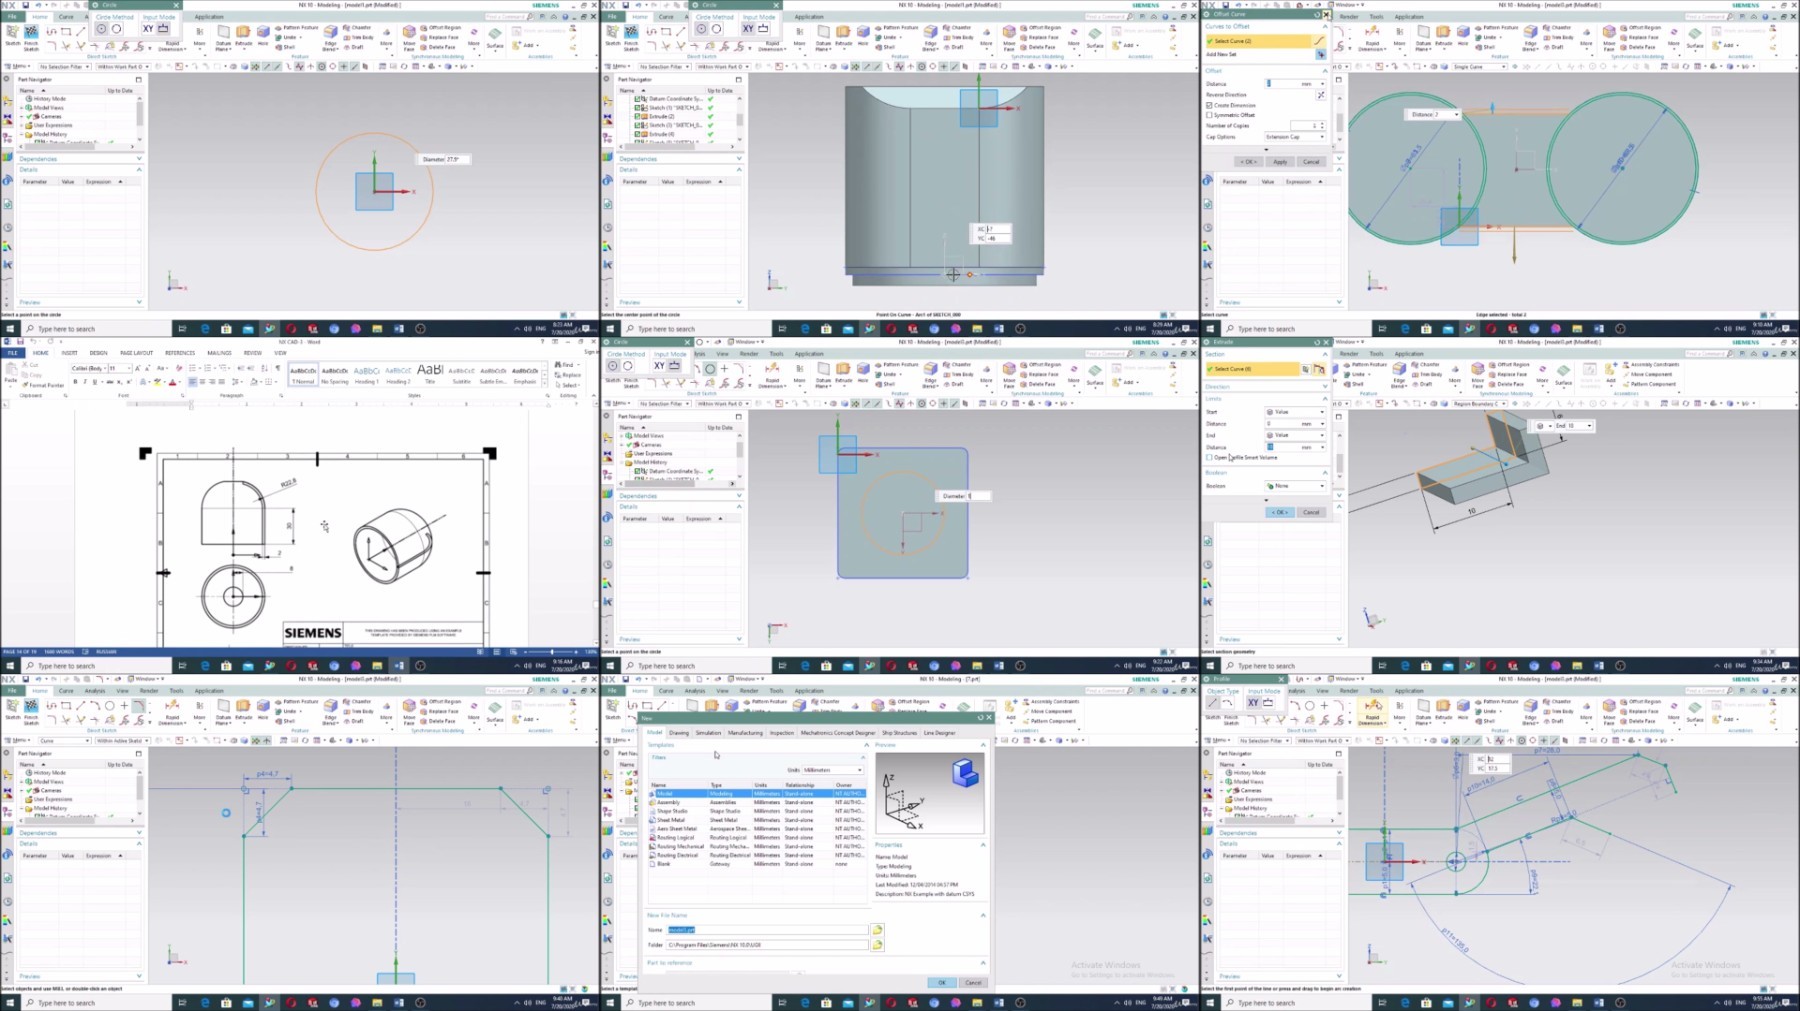Screen dimensions: 1800x1011
Task: Open the PAGE LAYOUT tab in Word
Action: [x=137, y=353]
